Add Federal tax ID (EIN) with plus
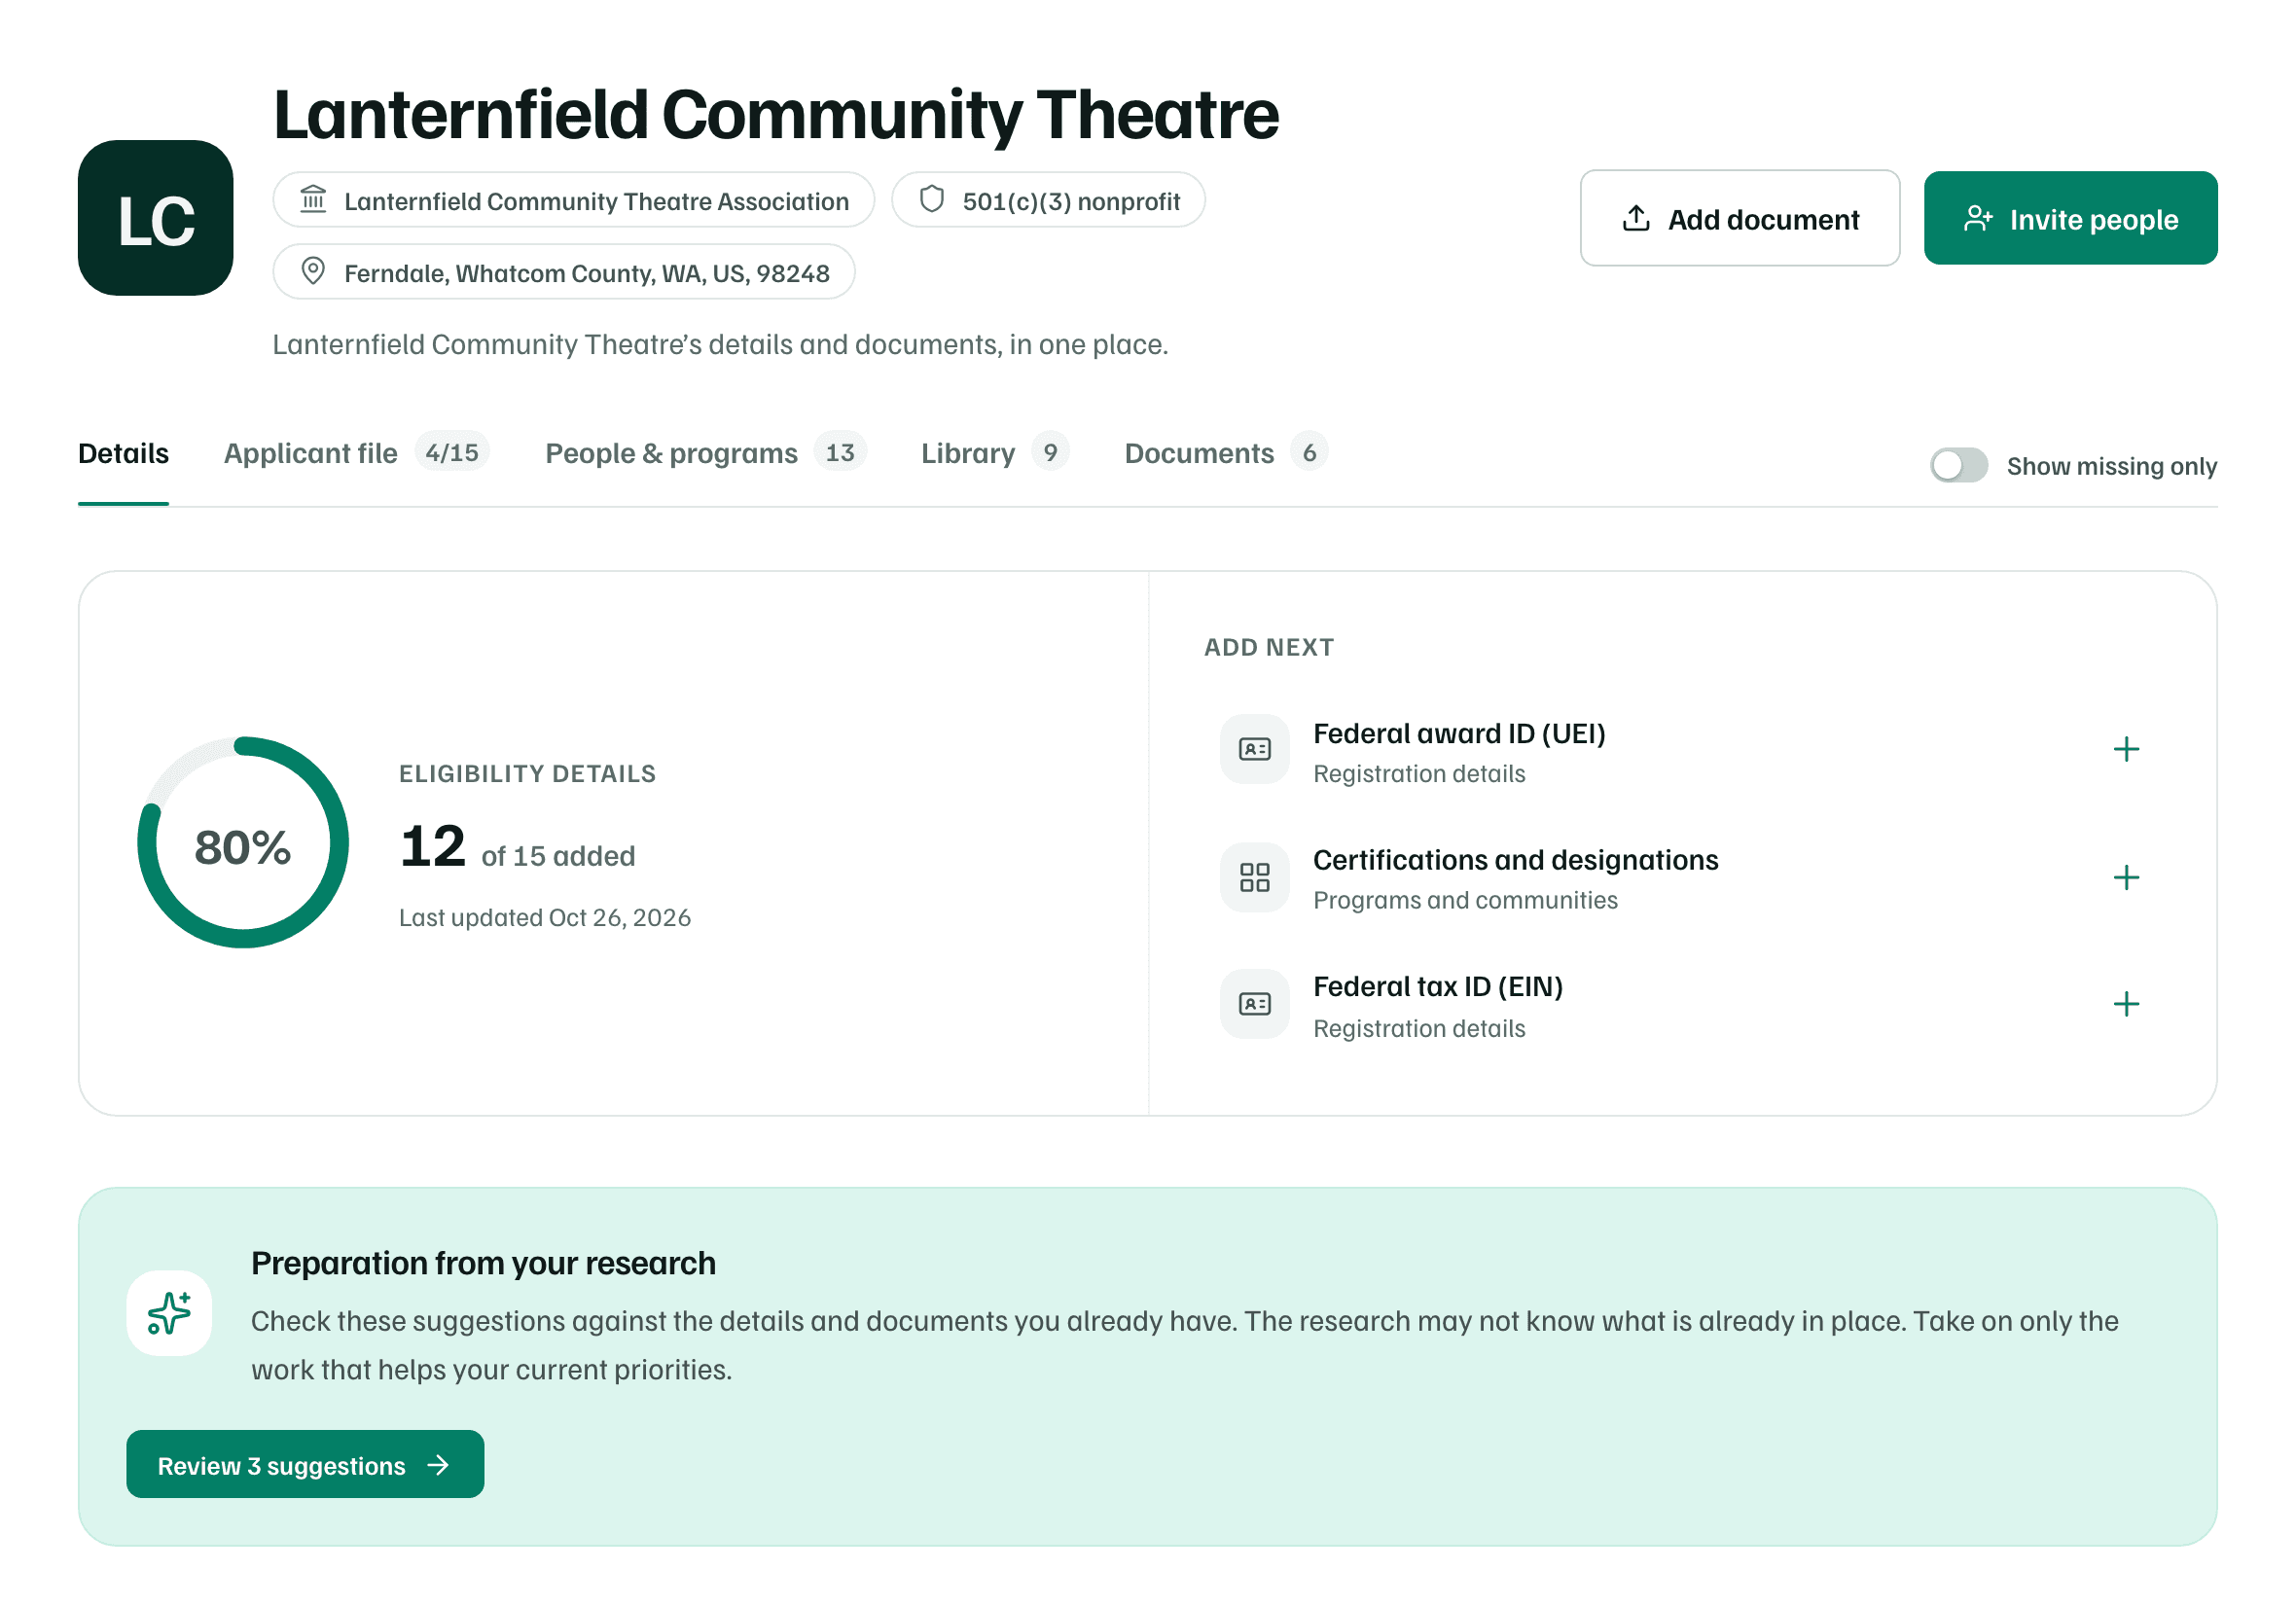Screen dimensions: 2296x1607 click(x=2125, y=1003)
